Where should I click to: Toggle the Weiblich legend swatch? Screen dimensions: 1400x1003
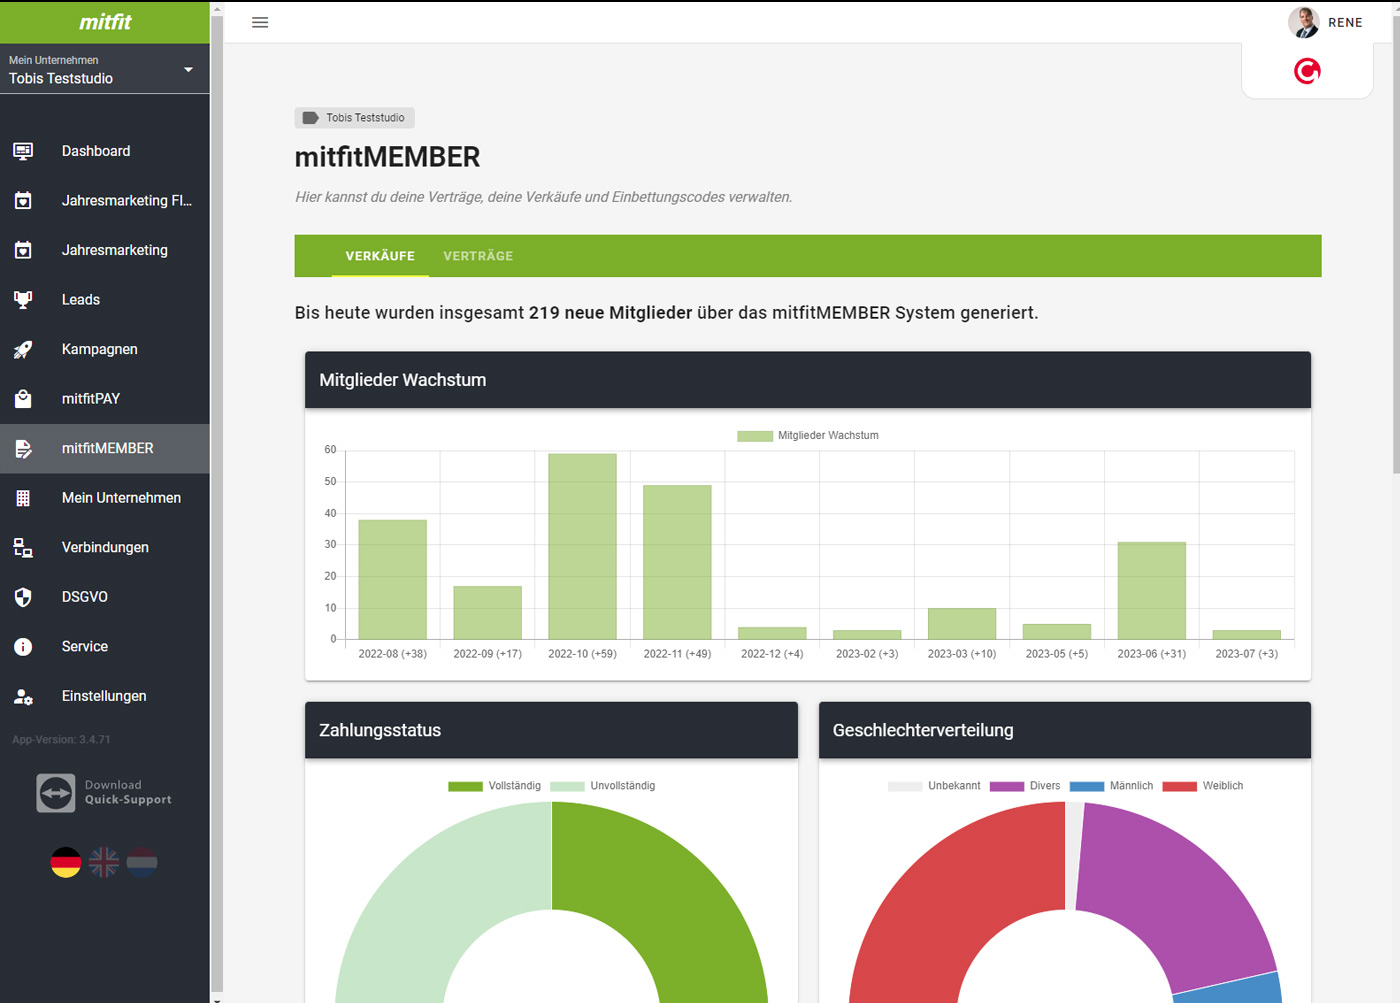1180,786
